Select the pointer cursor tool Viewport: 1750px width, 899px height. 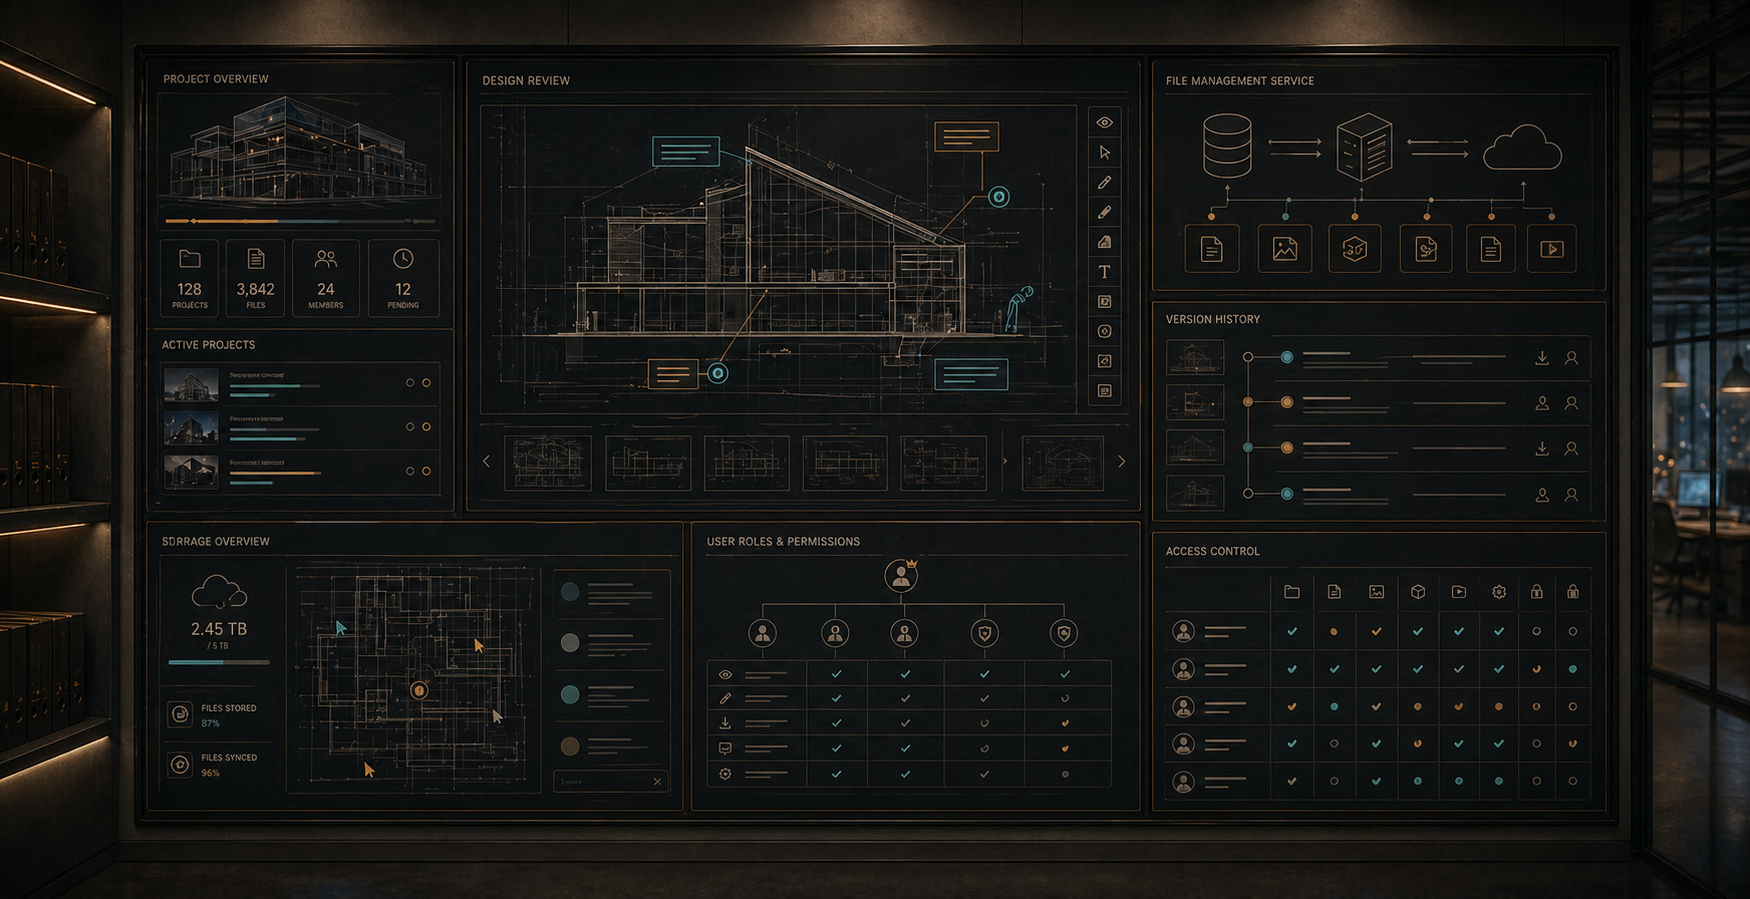coord(1104,152)
